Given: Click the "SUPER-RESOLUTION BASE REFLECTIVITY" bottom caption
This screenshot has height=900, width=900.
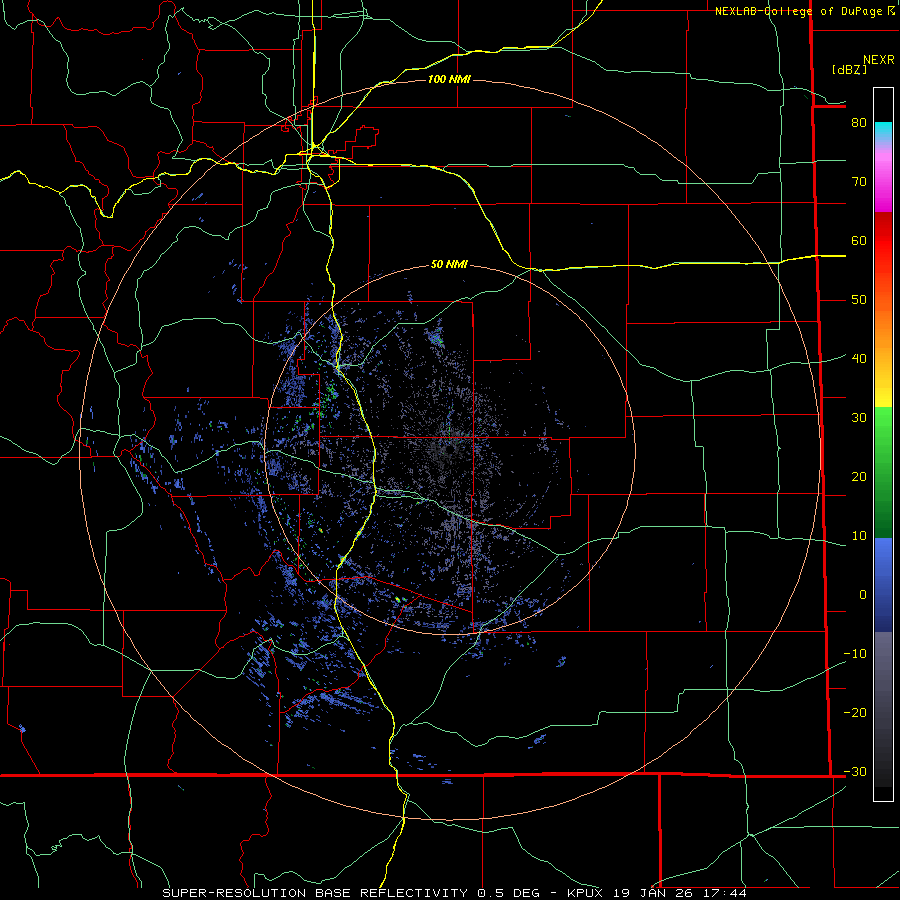Looking at the screenshot, I should pyautogui.click(x=315, y=893).
